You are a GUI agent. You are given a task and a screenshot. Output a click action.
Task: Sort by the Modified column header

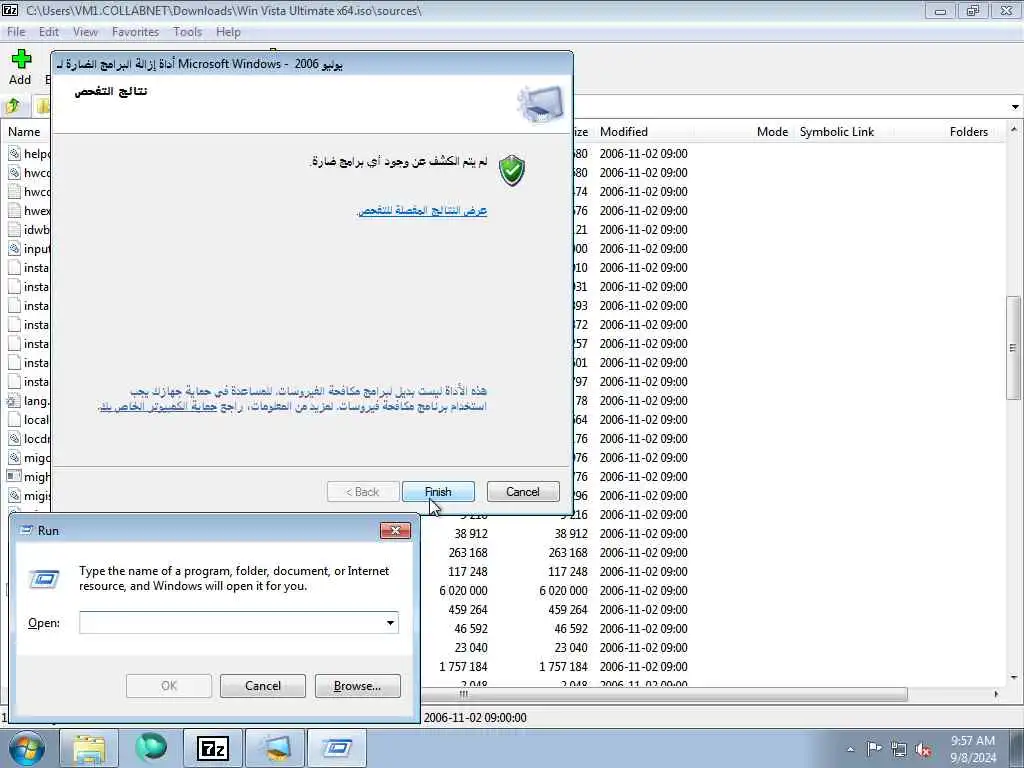(x=624, y=131)
